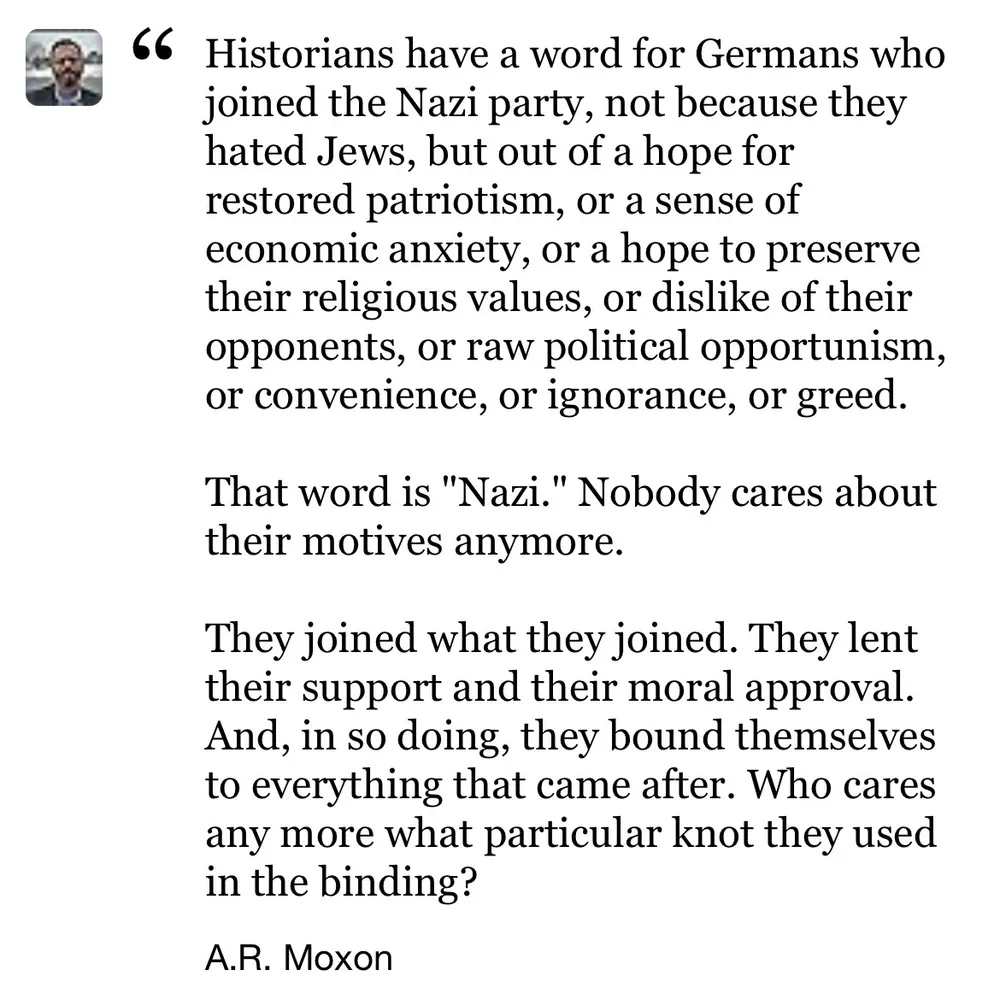Click the line "They joined what they joined. They lent"
This screenshot has width=1000, height=987.
562,639
